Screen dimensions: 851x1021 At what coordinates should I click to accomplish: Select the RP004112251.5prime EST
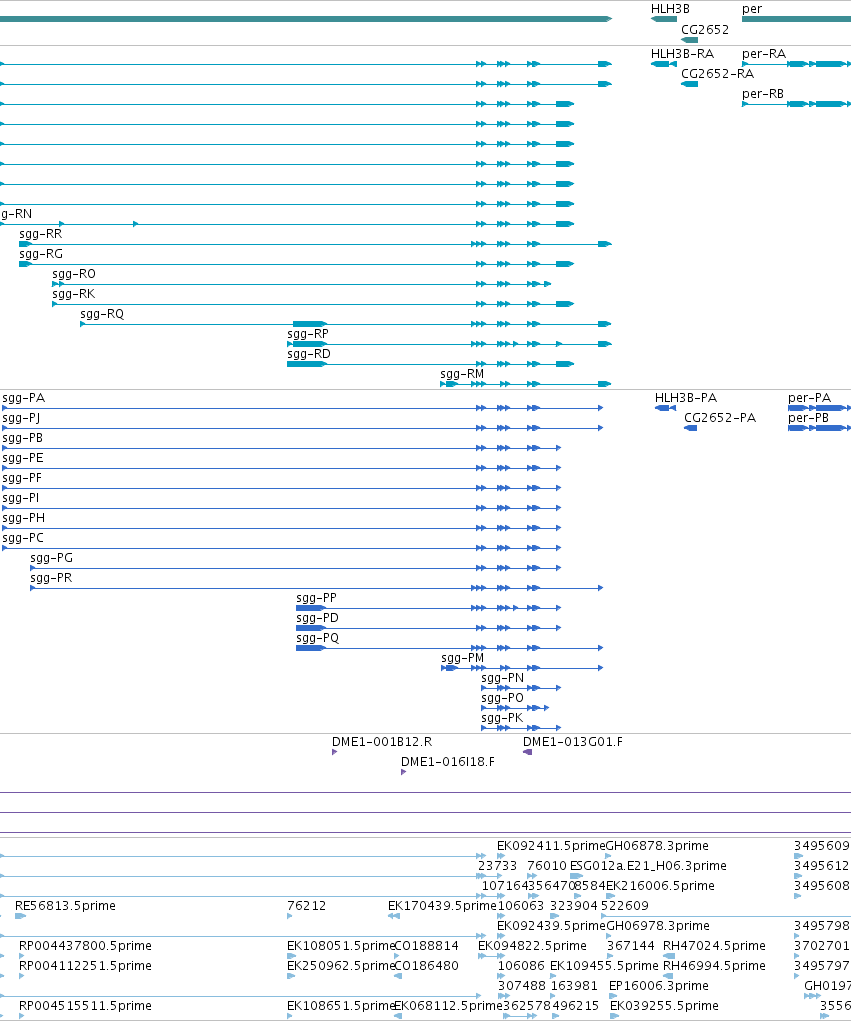21,976
